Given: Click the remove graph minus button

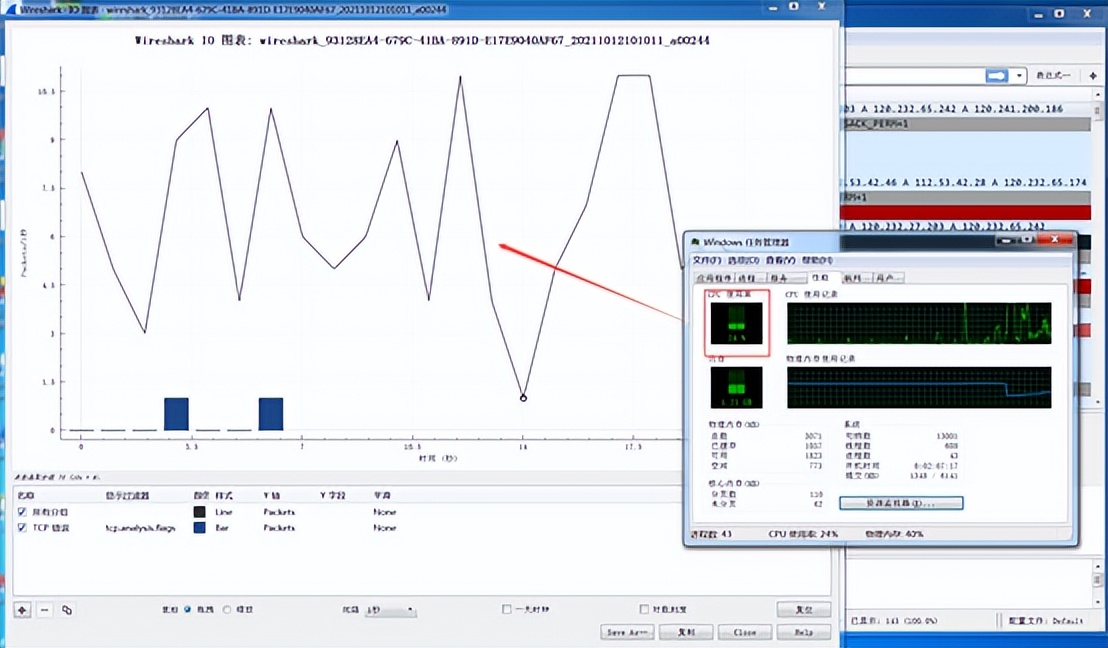Looking at the screenshot, I should click(x=44, y=609).
